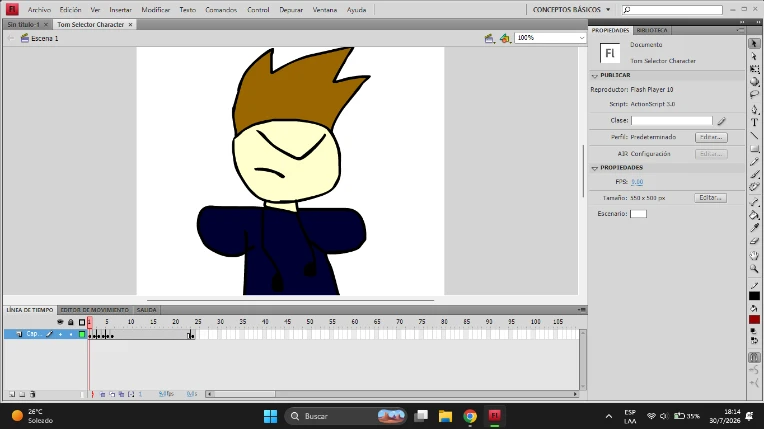Go to Escena 1 breadcrumb
The height and width of the screenshot is (429, 764).
click(x=39, y=39)
